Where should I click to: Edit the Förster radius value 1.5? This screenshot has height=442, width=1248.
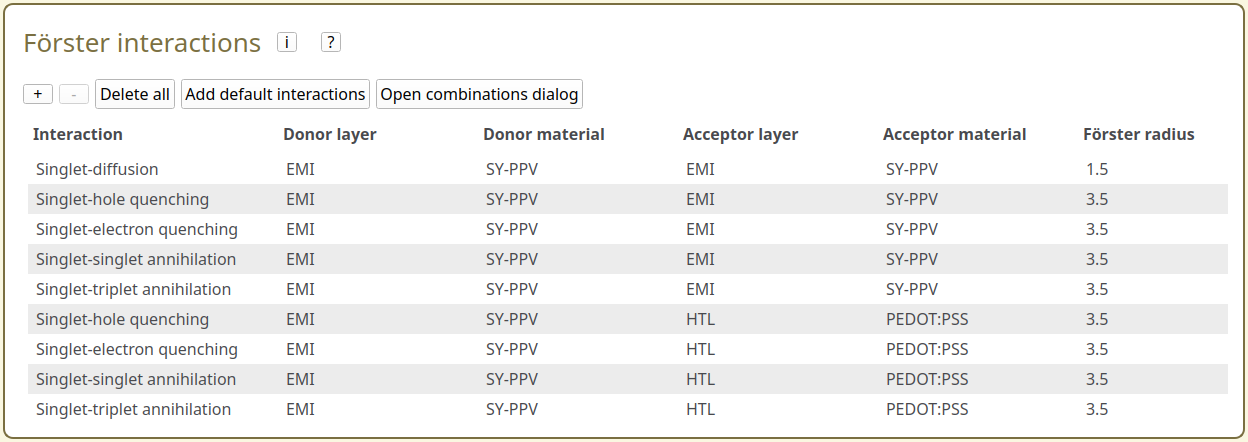[1097, 169]
